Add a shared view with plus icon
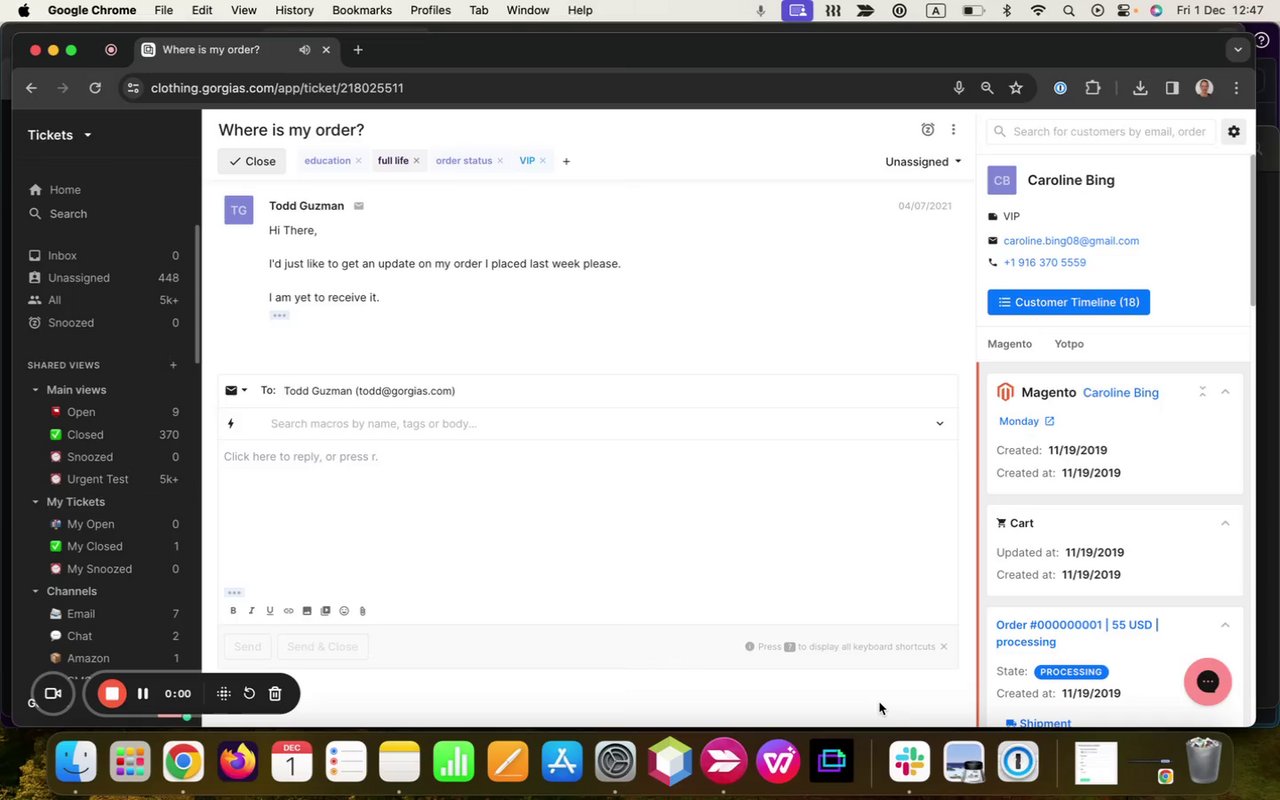The image size is (1280, 800). click(x=173, y=365)
